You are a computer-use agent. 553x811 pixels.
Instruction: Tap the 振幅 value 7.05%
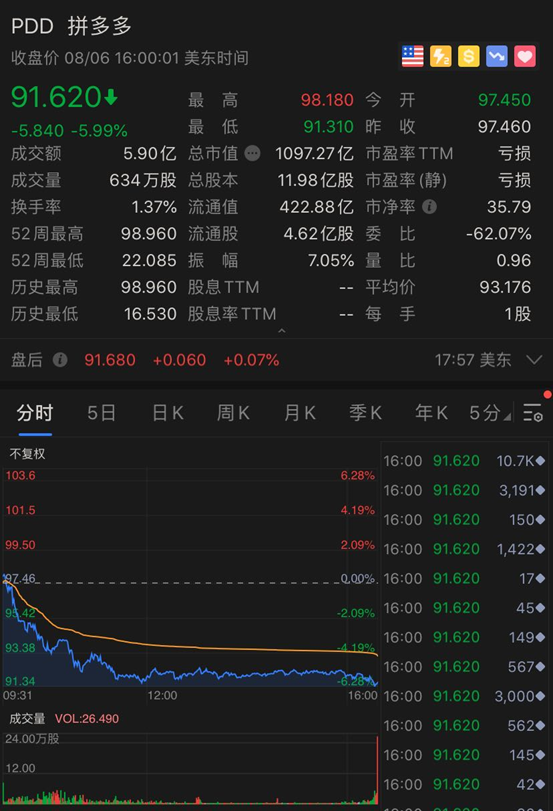(x=331, y=260)
